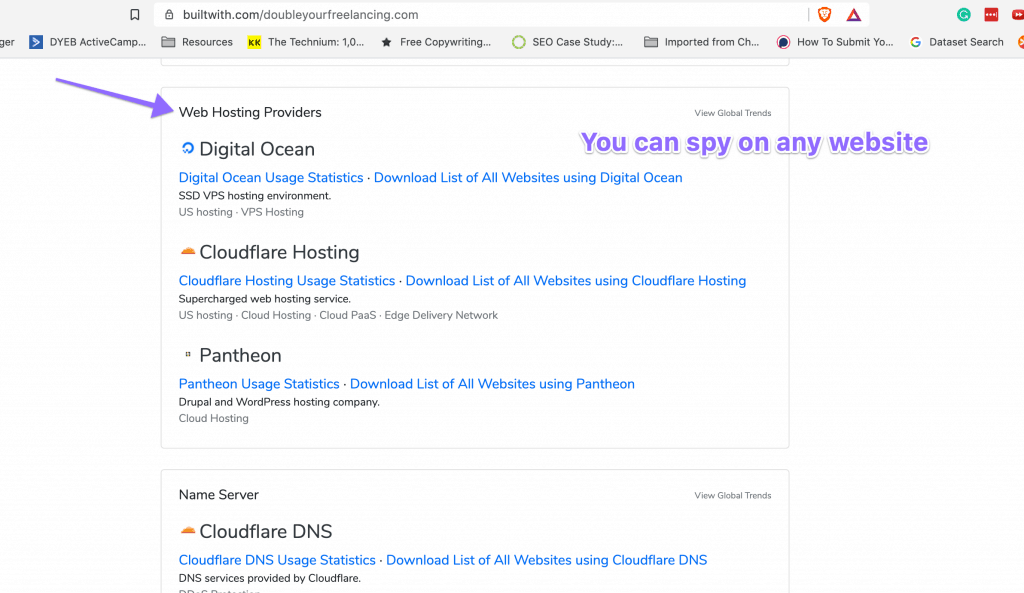Open the Resources bookmarks folder
Screen dimensions: 1024x593
point(197,42)
